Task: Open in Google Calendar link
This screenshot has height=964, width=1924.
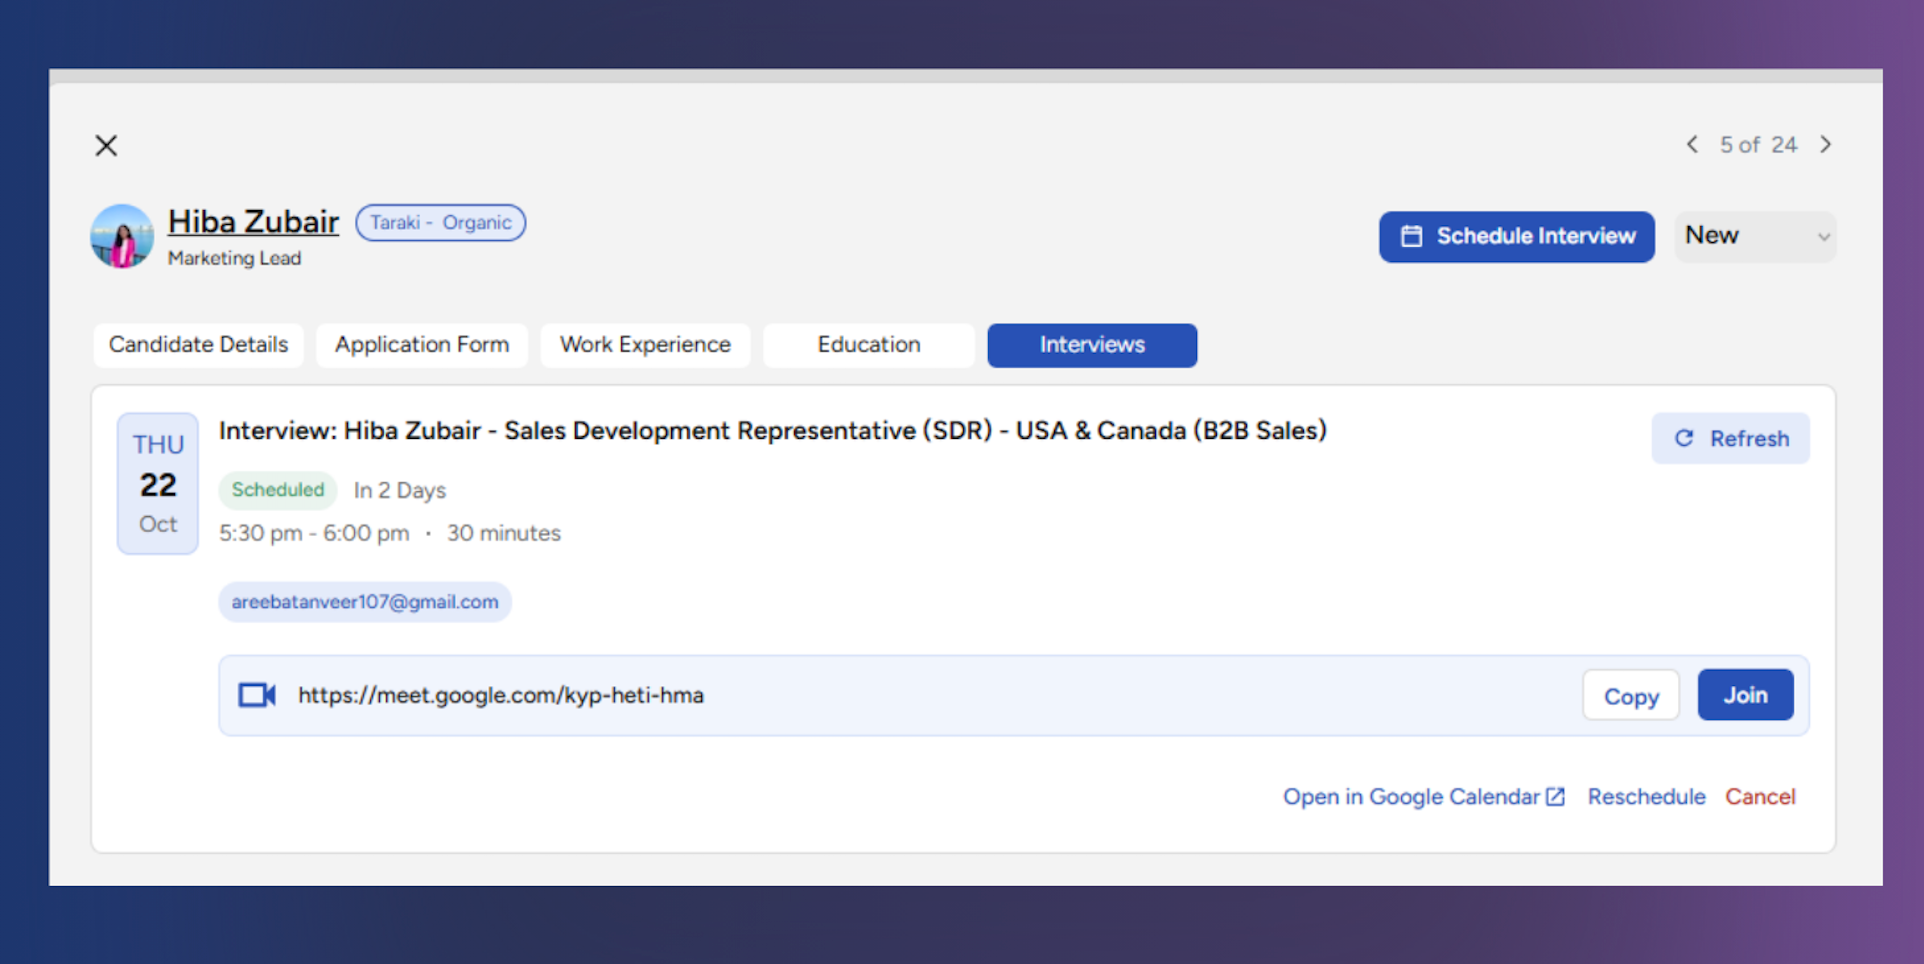Action: [x=1424, y=797]
